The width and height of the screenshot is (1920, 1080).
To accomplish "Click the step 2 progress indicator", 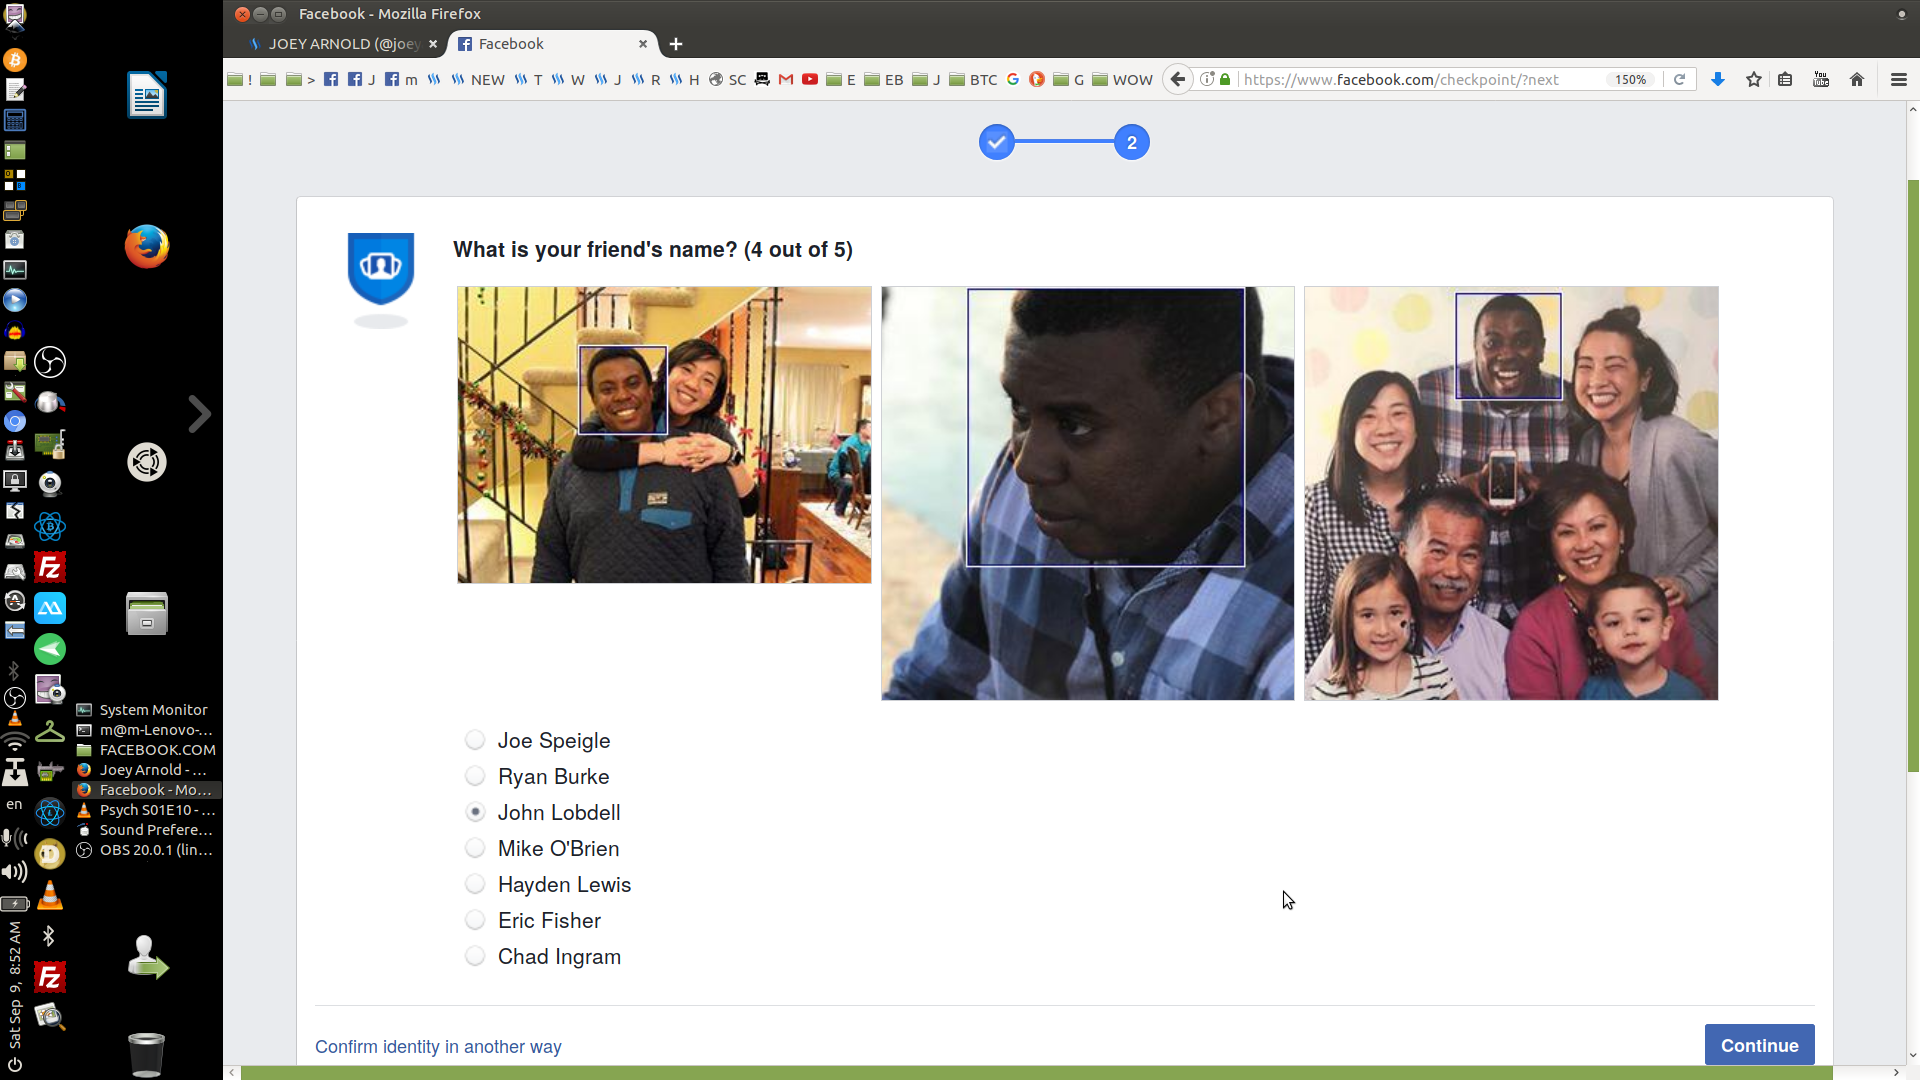I will pos(1131,142).
